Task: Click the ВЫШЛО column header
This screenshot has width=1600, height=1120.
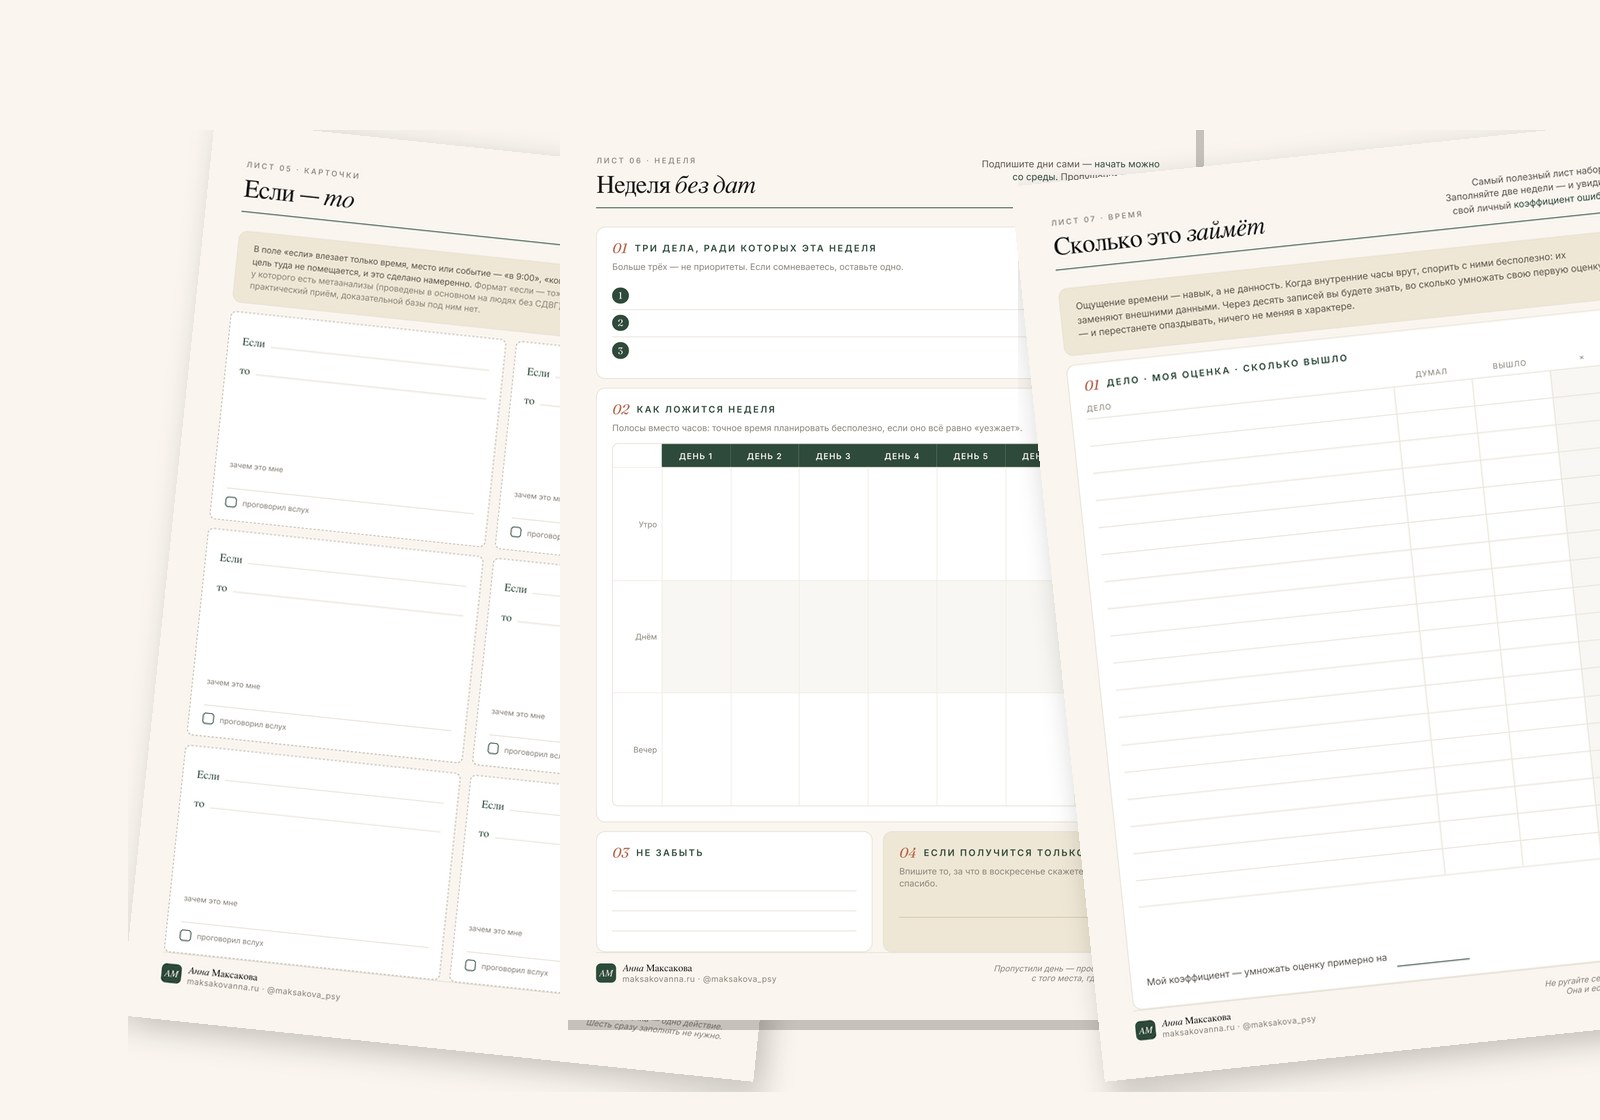Action: (x=1509, y=365)
